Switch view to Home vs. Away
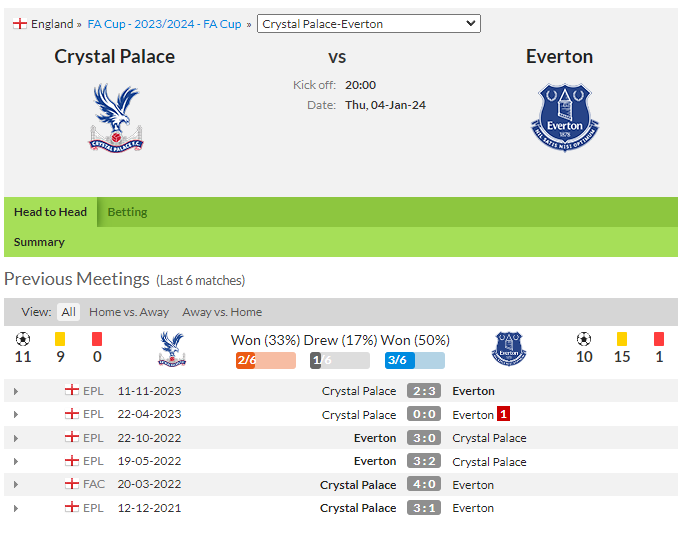This screenshot has height=551, width=683. click(128, 312)
